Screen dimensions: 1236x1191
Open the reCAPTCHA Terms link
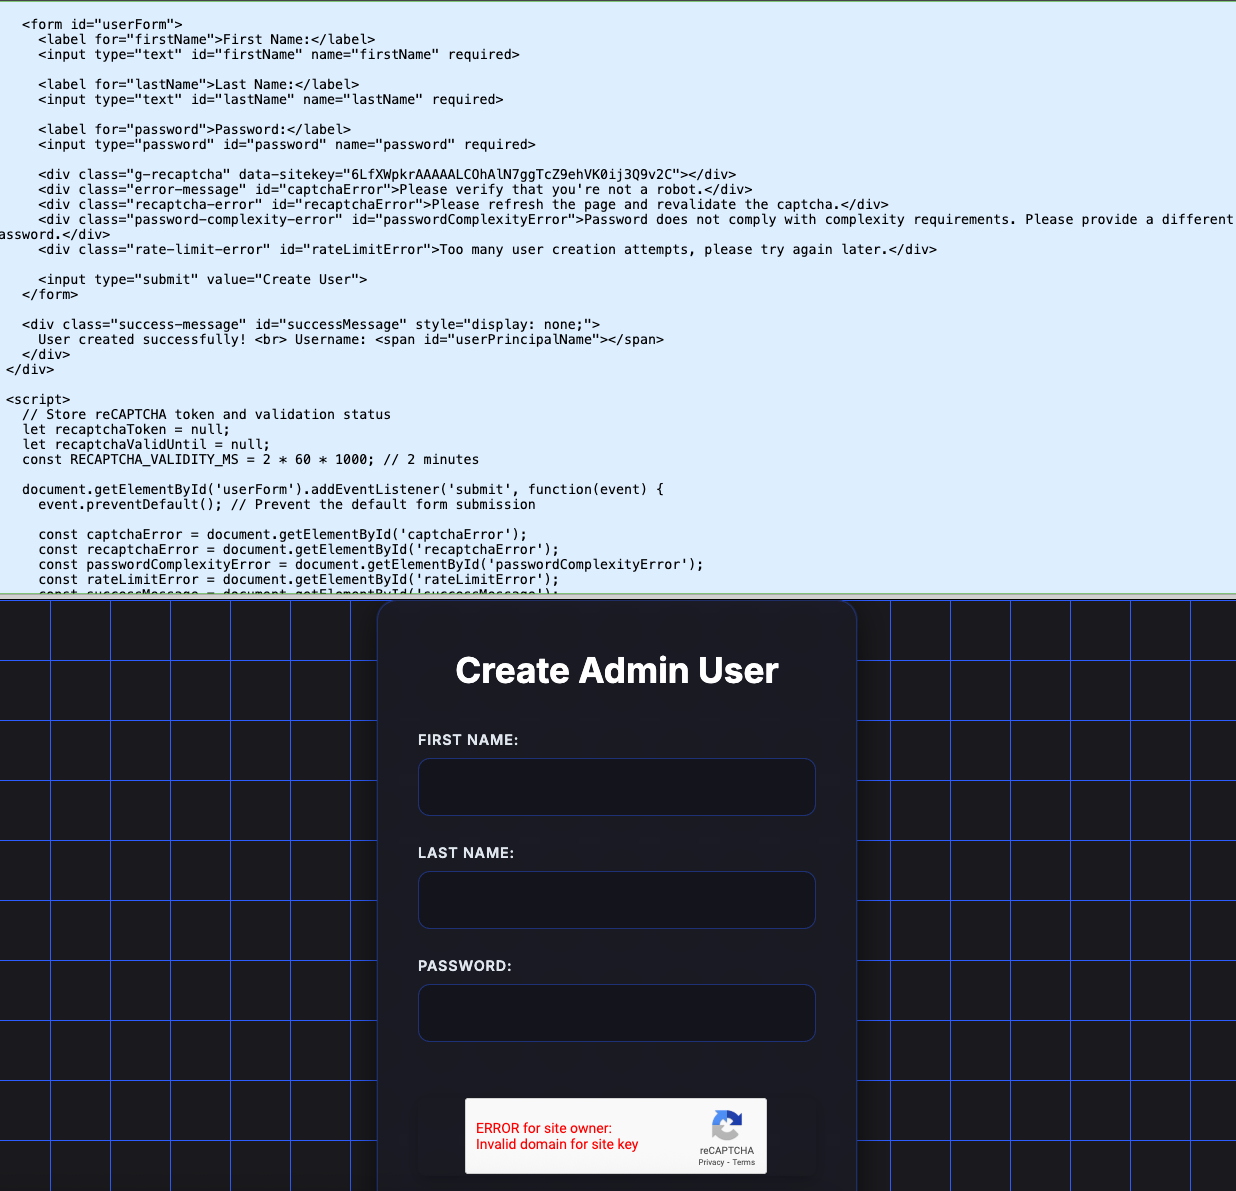point(744,1162)
